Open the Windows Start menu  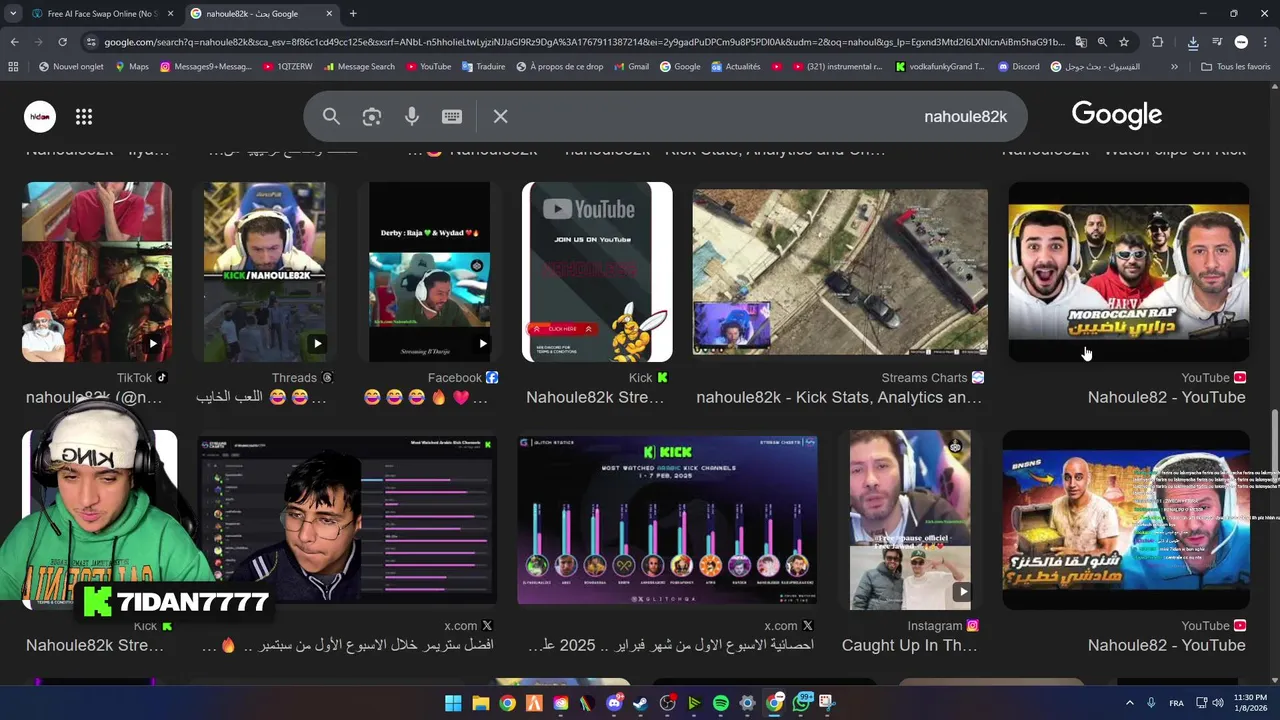(x=453, y=703)
